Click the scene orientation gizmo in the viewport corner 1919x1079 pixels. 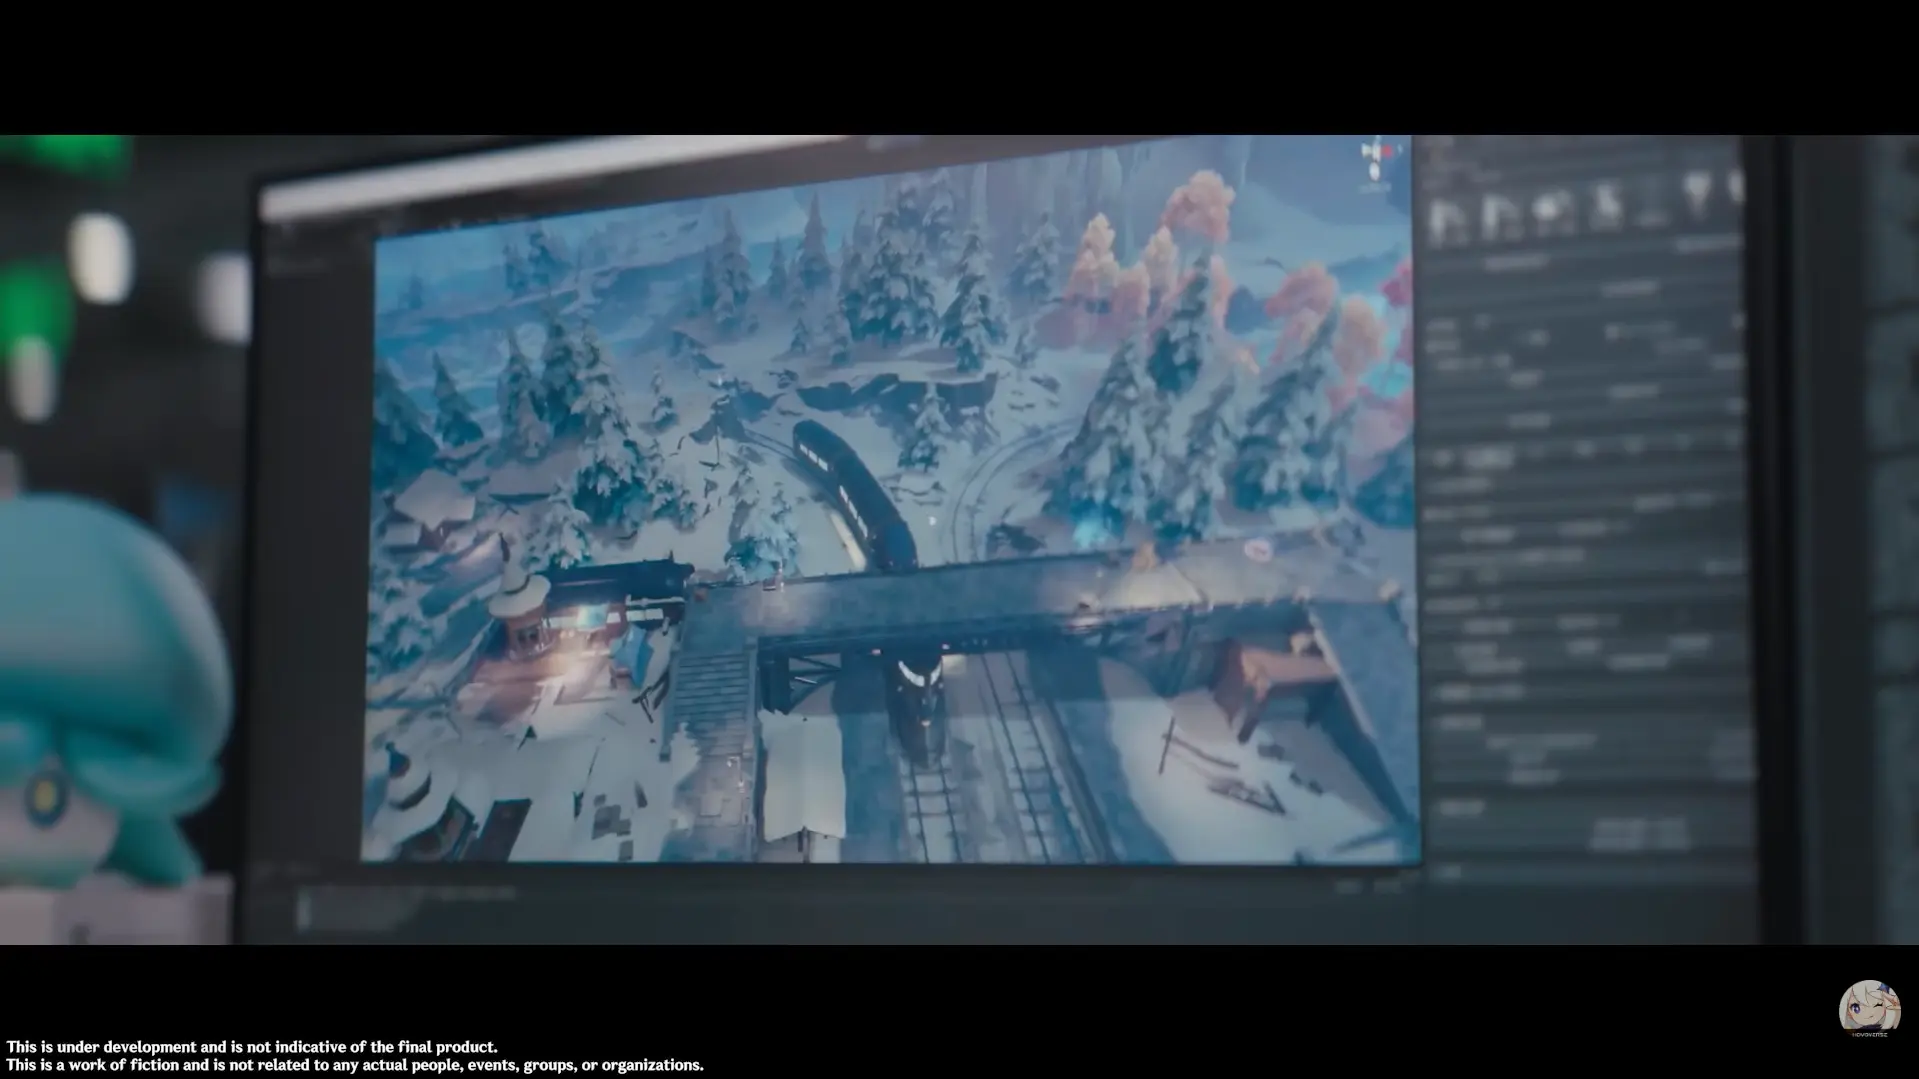point(1375,155)
